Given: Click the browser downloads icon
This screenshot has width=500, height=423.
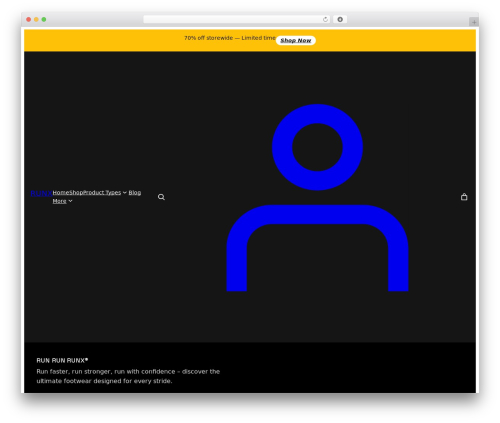Looking at the screenshot, I should tap(340, 19).
